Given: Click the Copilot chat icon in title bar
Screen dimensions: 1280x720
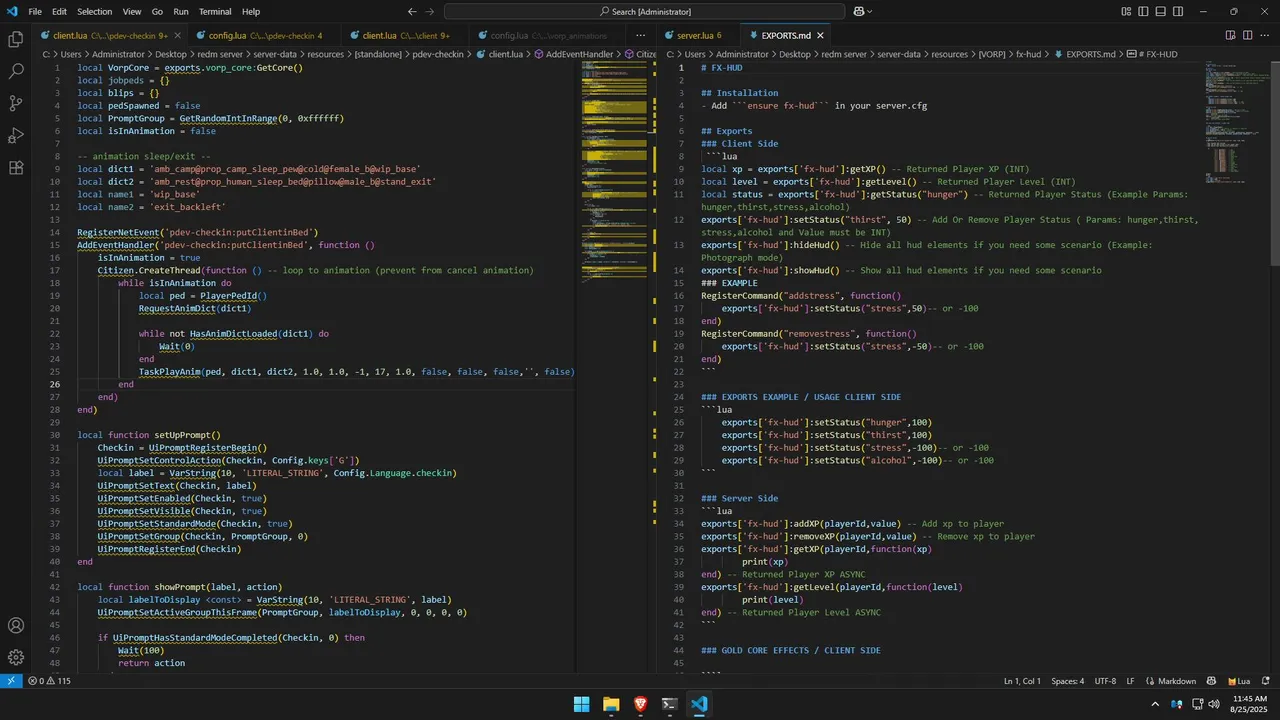Looking at the screenshot, I should pyautogui.click(x=858, y=12).
